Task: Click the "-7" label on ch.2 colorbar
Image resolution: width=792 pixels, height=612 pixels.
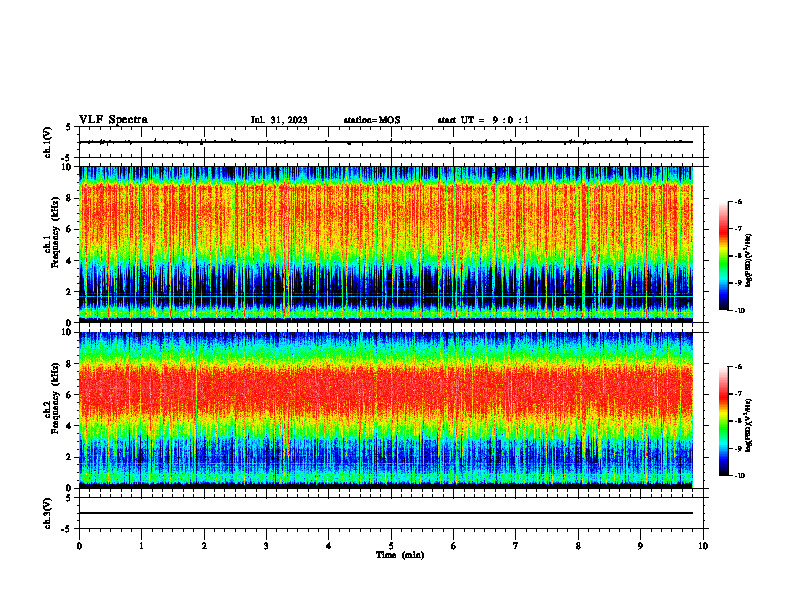Action: [739, 393]
